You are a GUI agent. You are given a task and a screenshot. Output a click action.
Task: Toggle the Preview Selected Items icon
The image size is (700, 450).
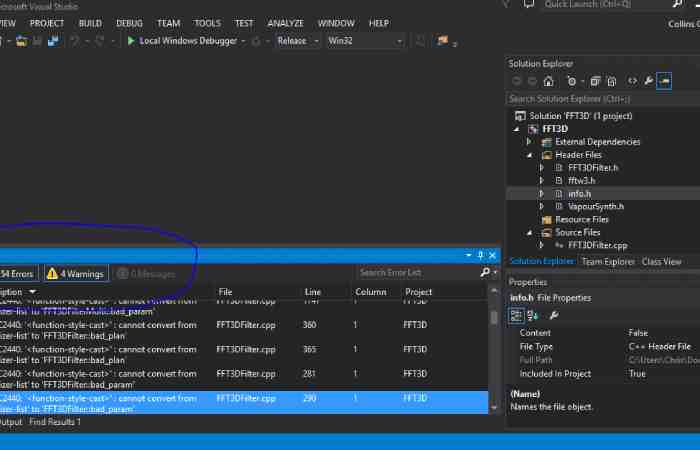tap(664, 81)
